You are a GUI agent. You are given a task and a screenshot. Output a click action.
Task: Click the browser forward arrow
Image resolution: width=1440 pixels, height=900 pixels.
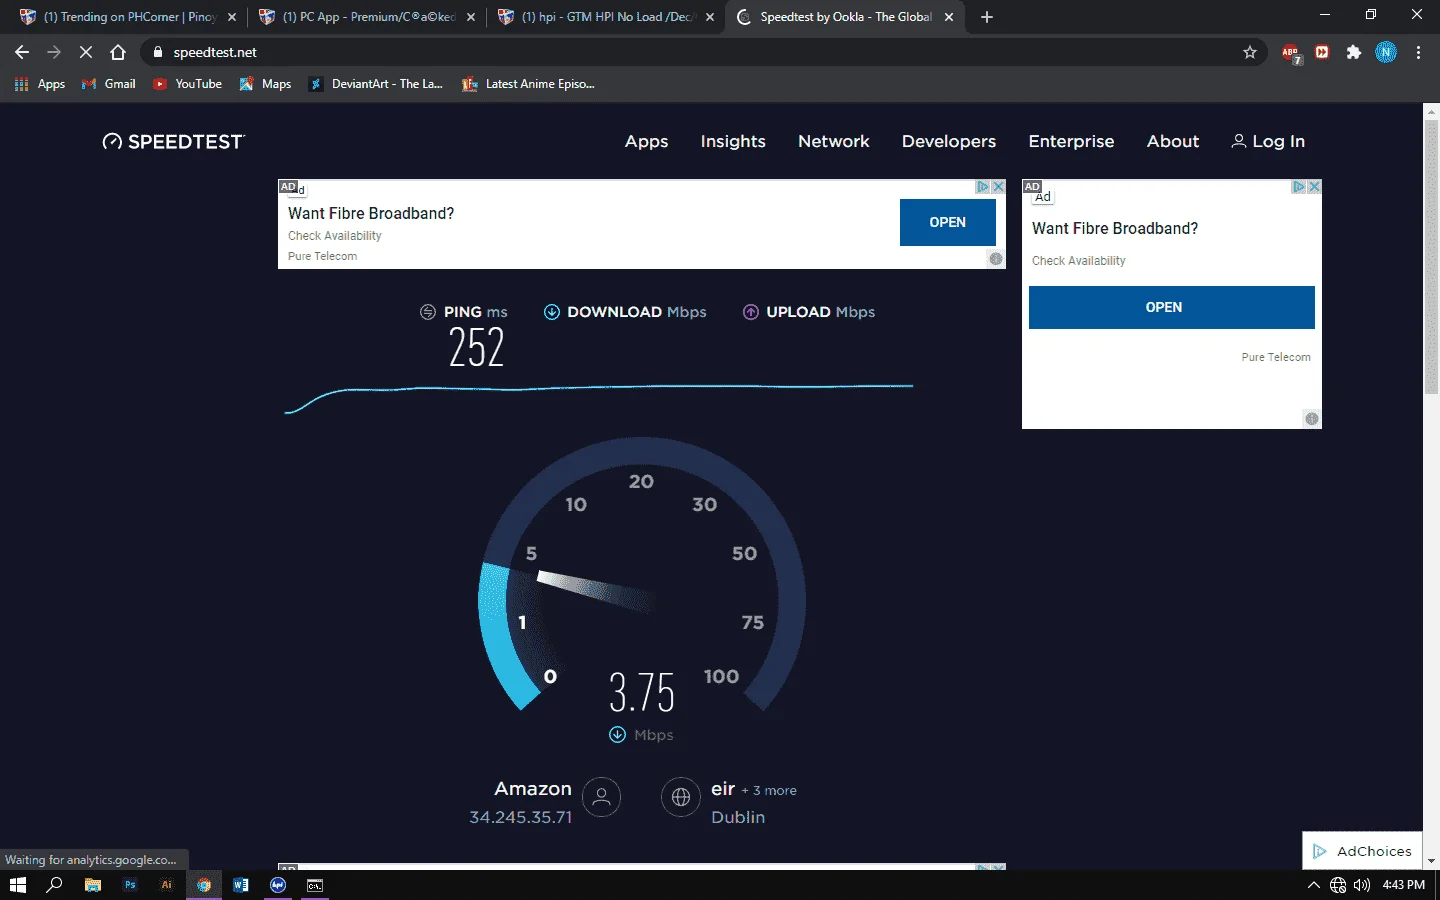pos(54,52)
